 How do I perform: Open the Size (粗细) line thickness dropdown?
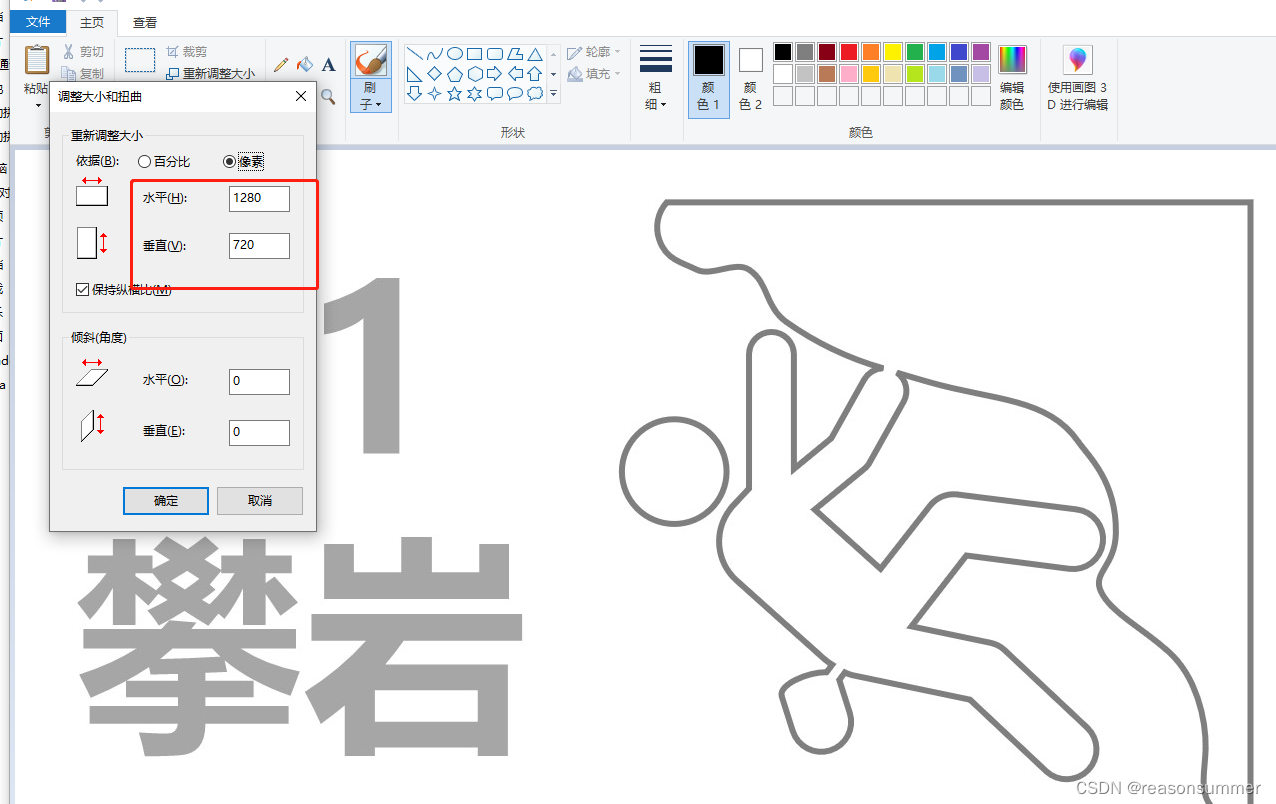point(655,78)
